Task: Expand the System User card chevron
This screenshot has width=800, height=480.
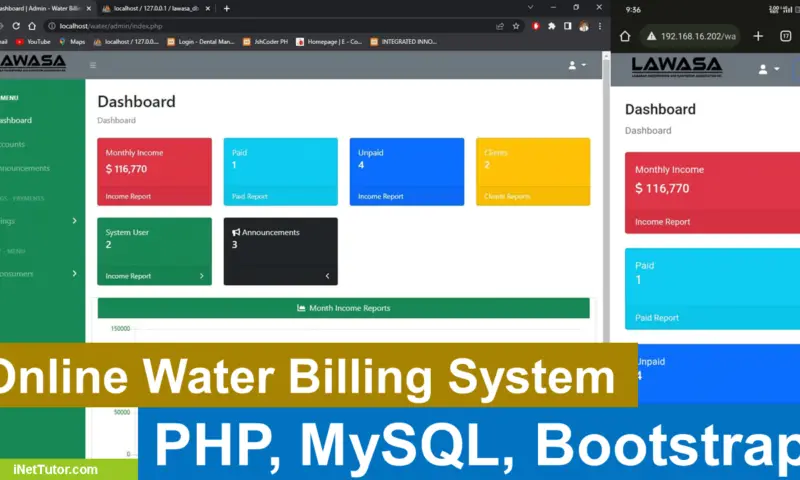Action: point(200,276)
